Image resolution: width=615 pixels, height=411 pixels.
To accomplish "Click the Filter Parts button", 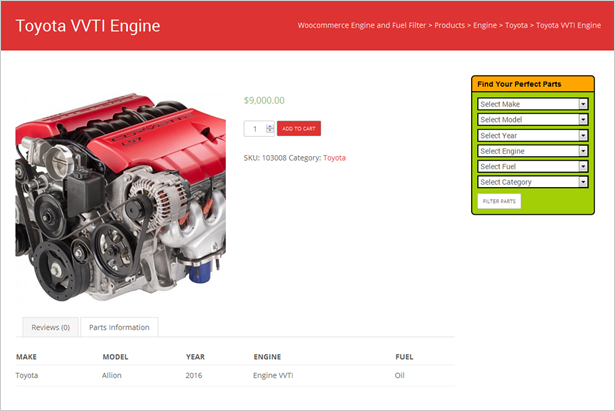I will pyautogui.click(x=499, y=201).
